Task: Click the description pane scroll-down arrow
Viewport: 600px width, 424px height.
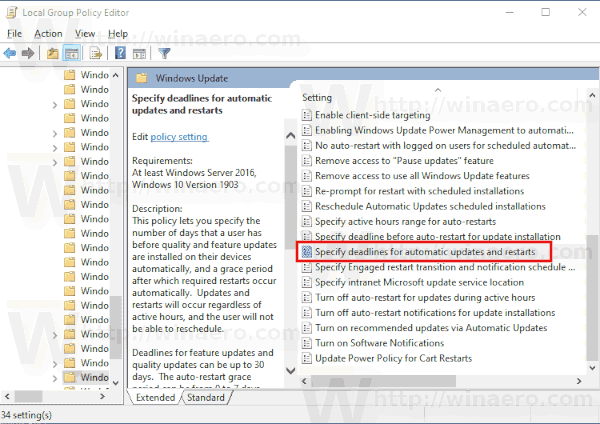Action: (x=290, y=370)
